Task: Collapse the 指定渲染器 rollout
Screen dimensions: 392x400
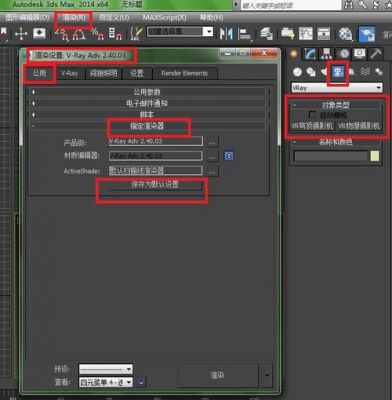Action: 147,126
